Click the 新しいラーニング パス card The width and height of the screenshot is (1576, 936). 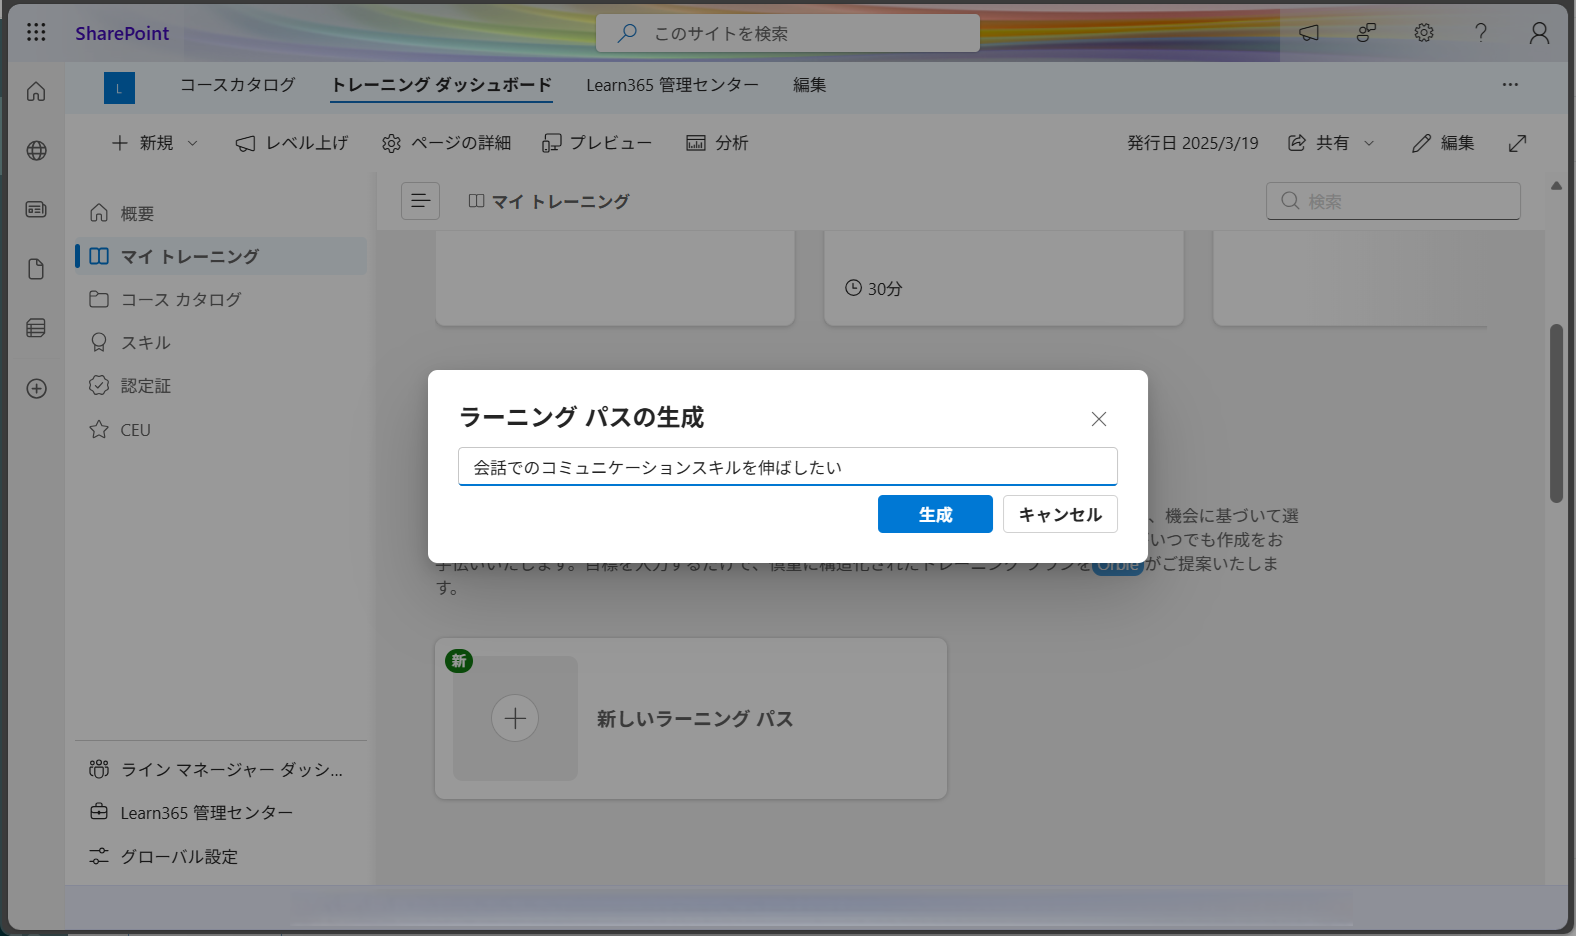point(691,718)
